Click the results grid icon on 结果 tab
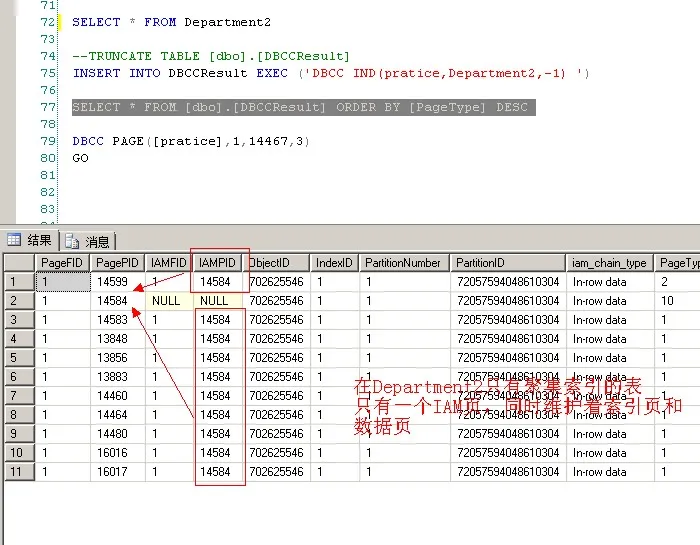 [x=14, y=240]
